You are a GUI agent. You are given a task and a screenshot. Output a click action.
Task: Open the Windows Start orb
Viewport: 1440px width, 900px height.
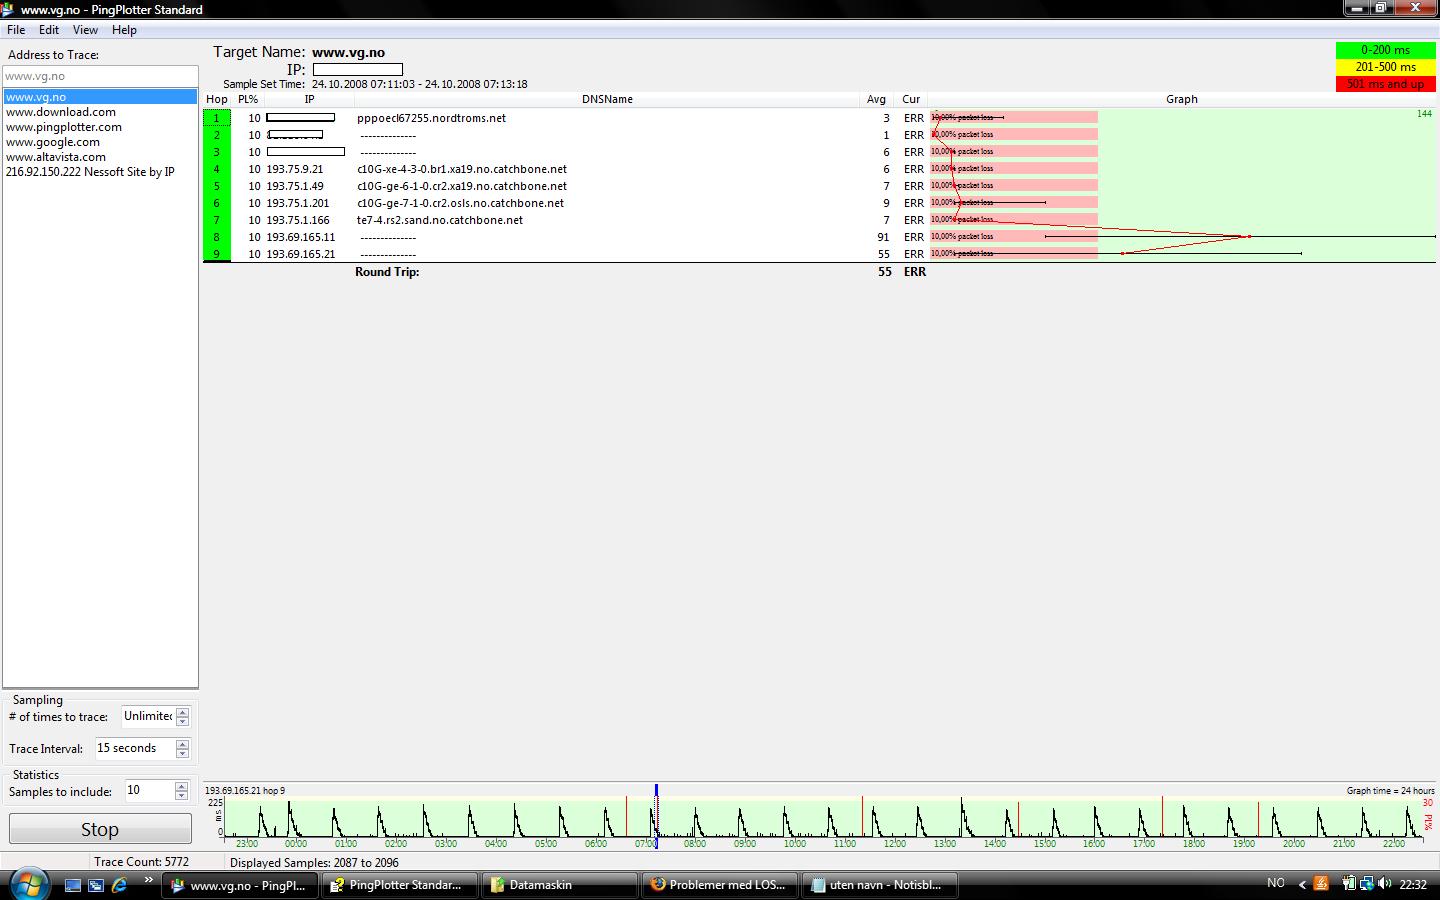[27, 884]
